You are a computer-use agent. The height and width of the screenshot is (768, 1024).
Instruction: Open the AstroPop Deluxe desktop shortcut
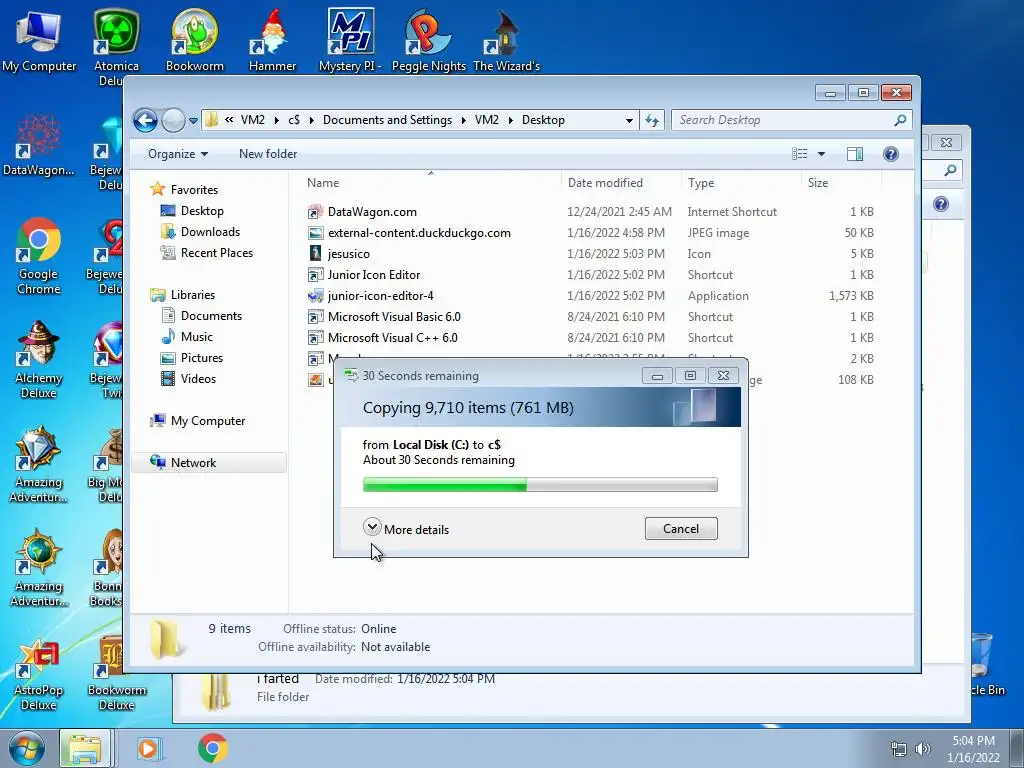click(x=39, y=673)
